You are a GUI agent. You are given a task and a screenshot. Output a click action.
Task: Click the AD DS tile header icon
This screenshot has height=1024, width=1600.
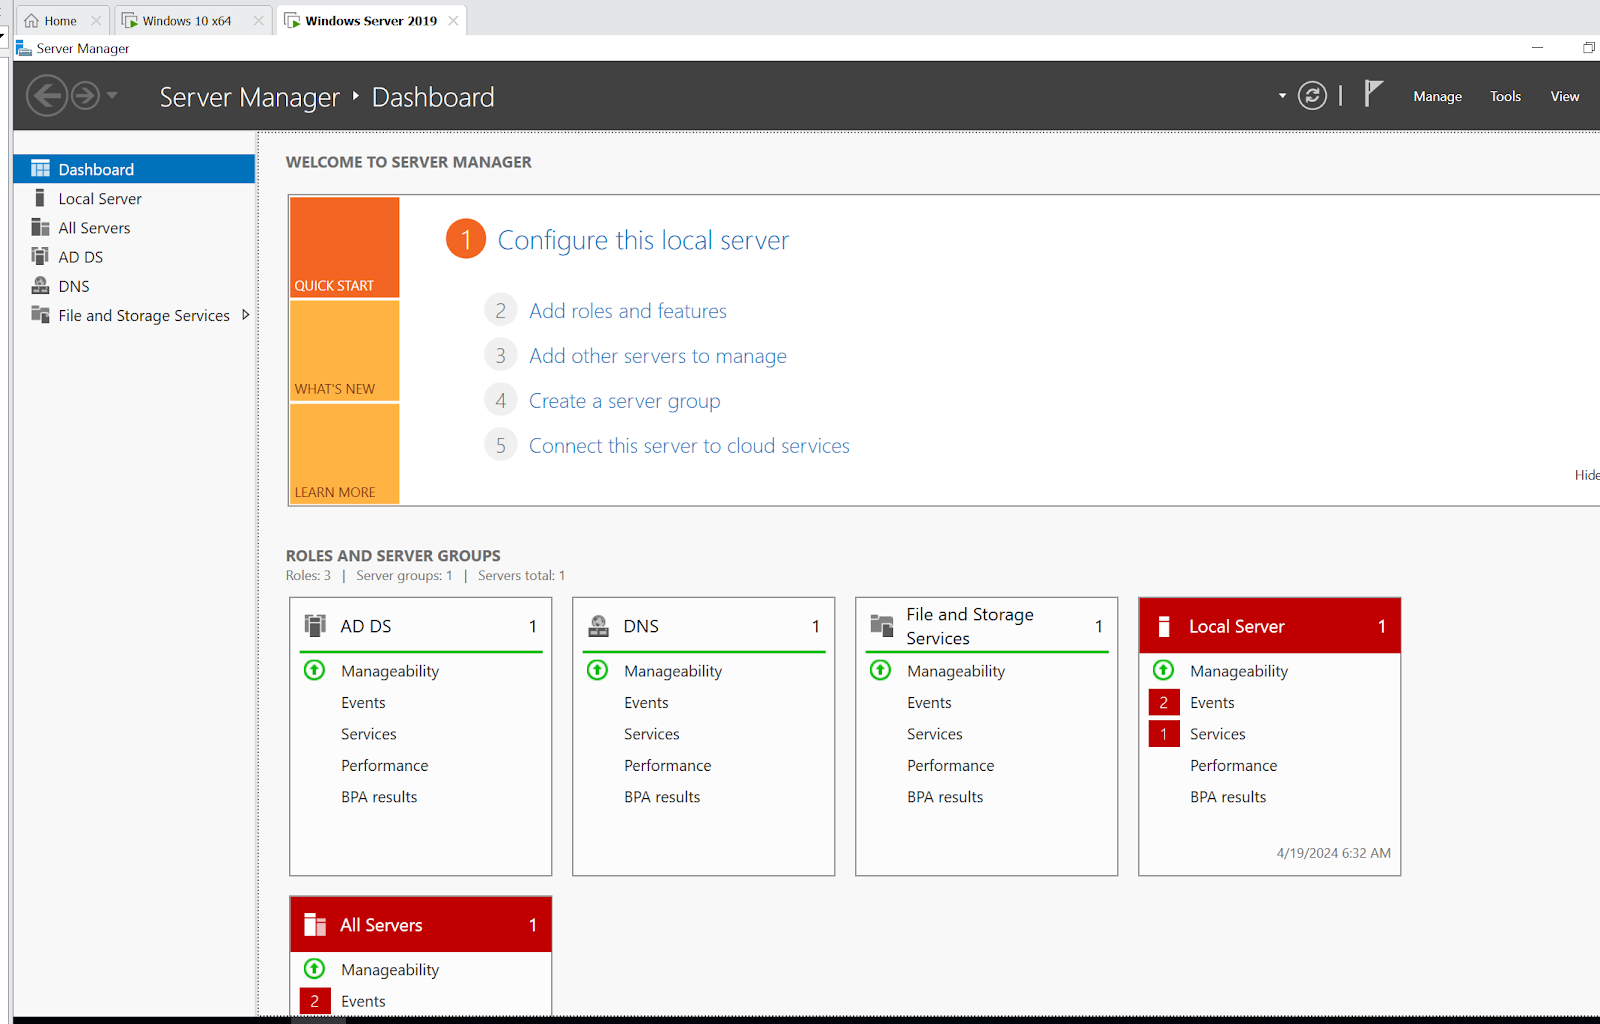(315, 626)
